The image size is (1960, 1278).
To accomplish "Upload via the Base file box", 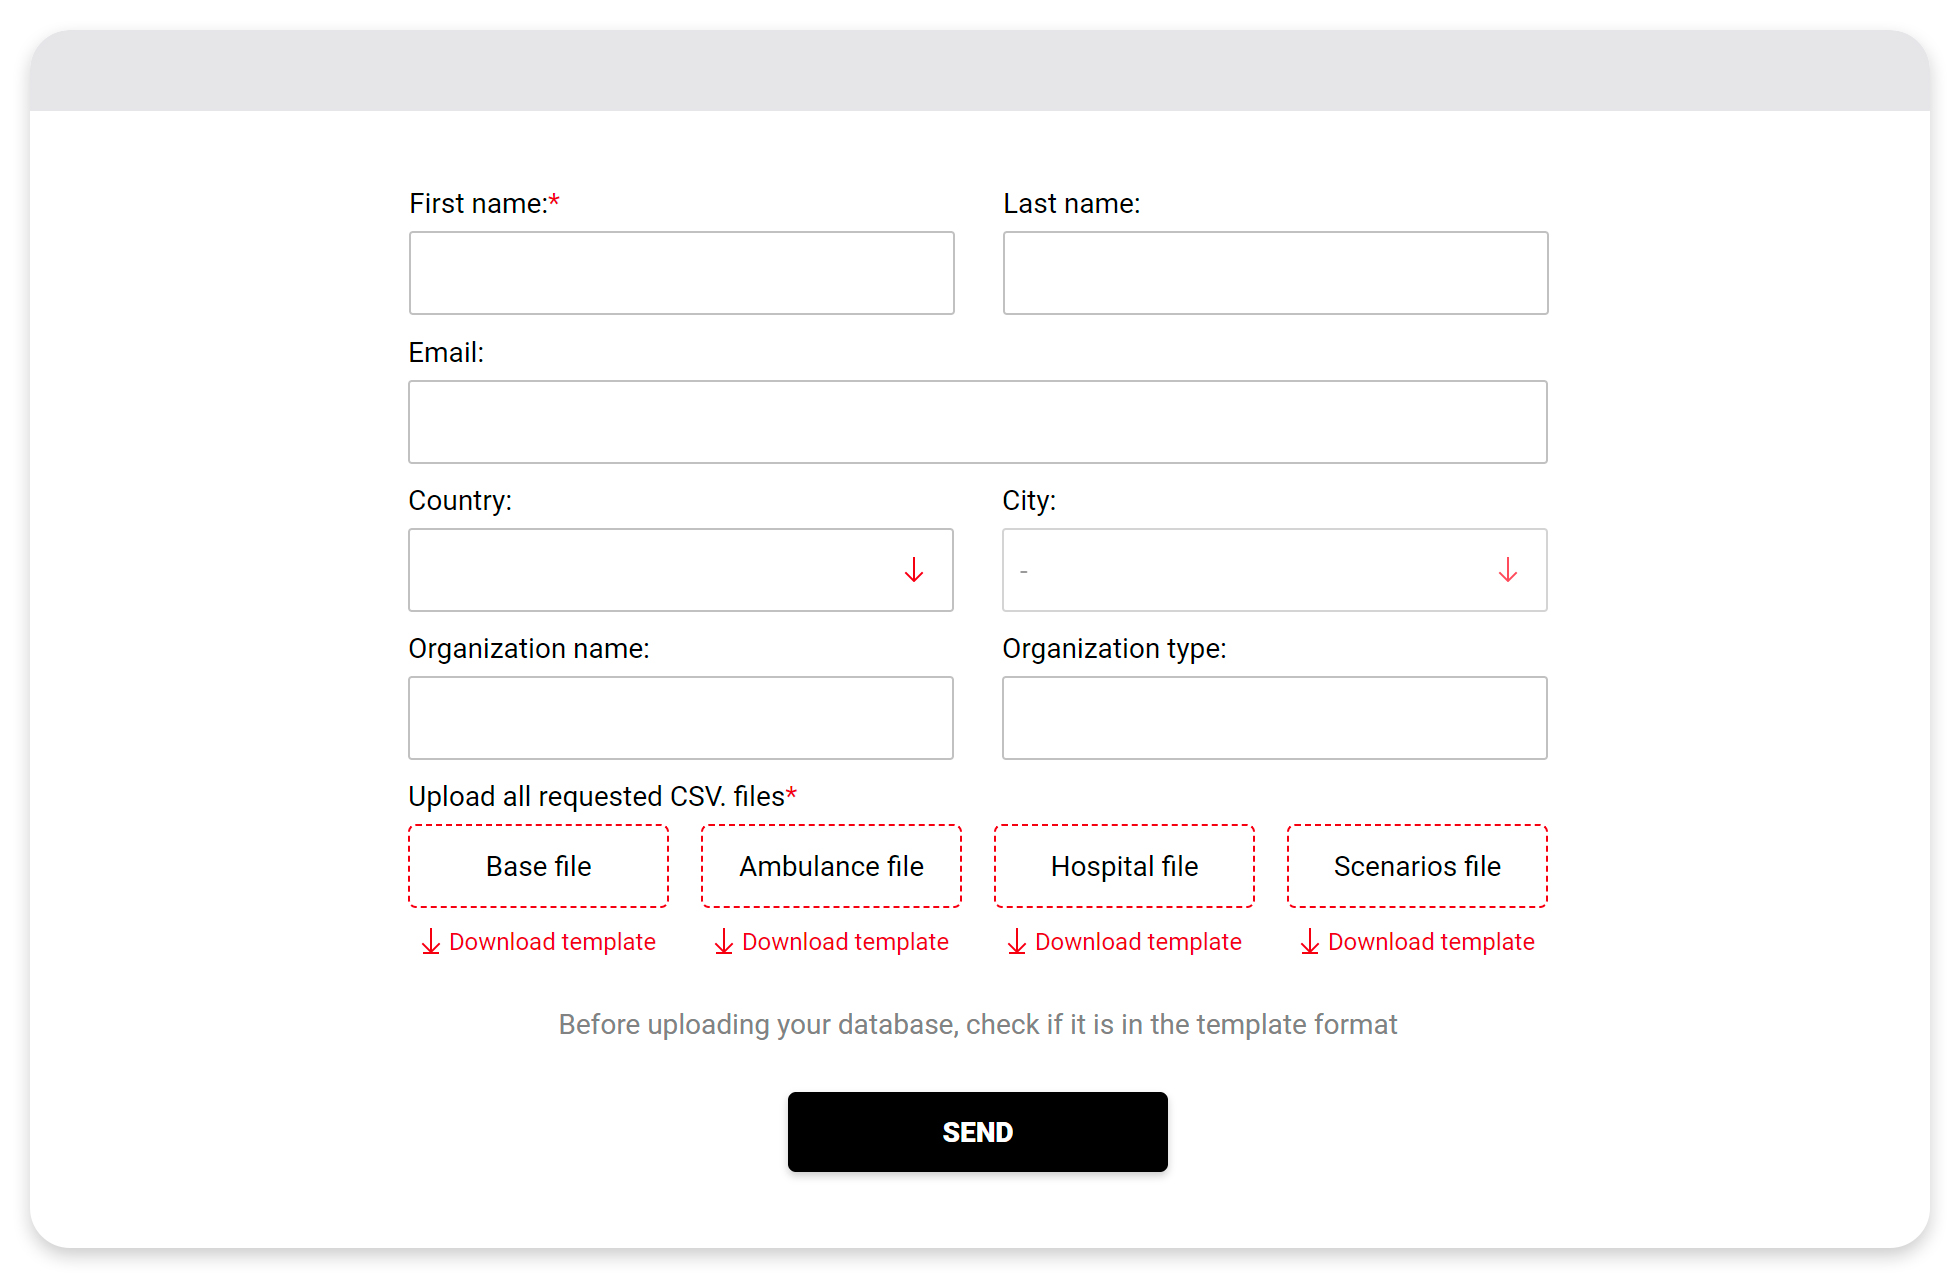I will (538, 866).
